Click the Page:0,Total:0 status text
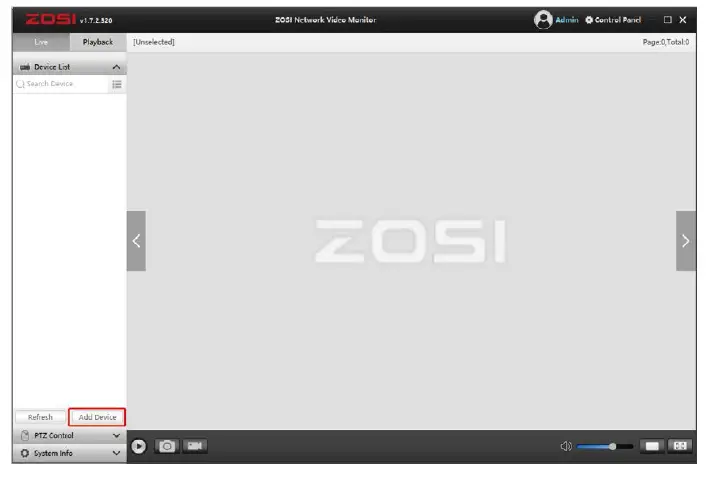Viewport: 712px width, 480px height. [666, 42]
